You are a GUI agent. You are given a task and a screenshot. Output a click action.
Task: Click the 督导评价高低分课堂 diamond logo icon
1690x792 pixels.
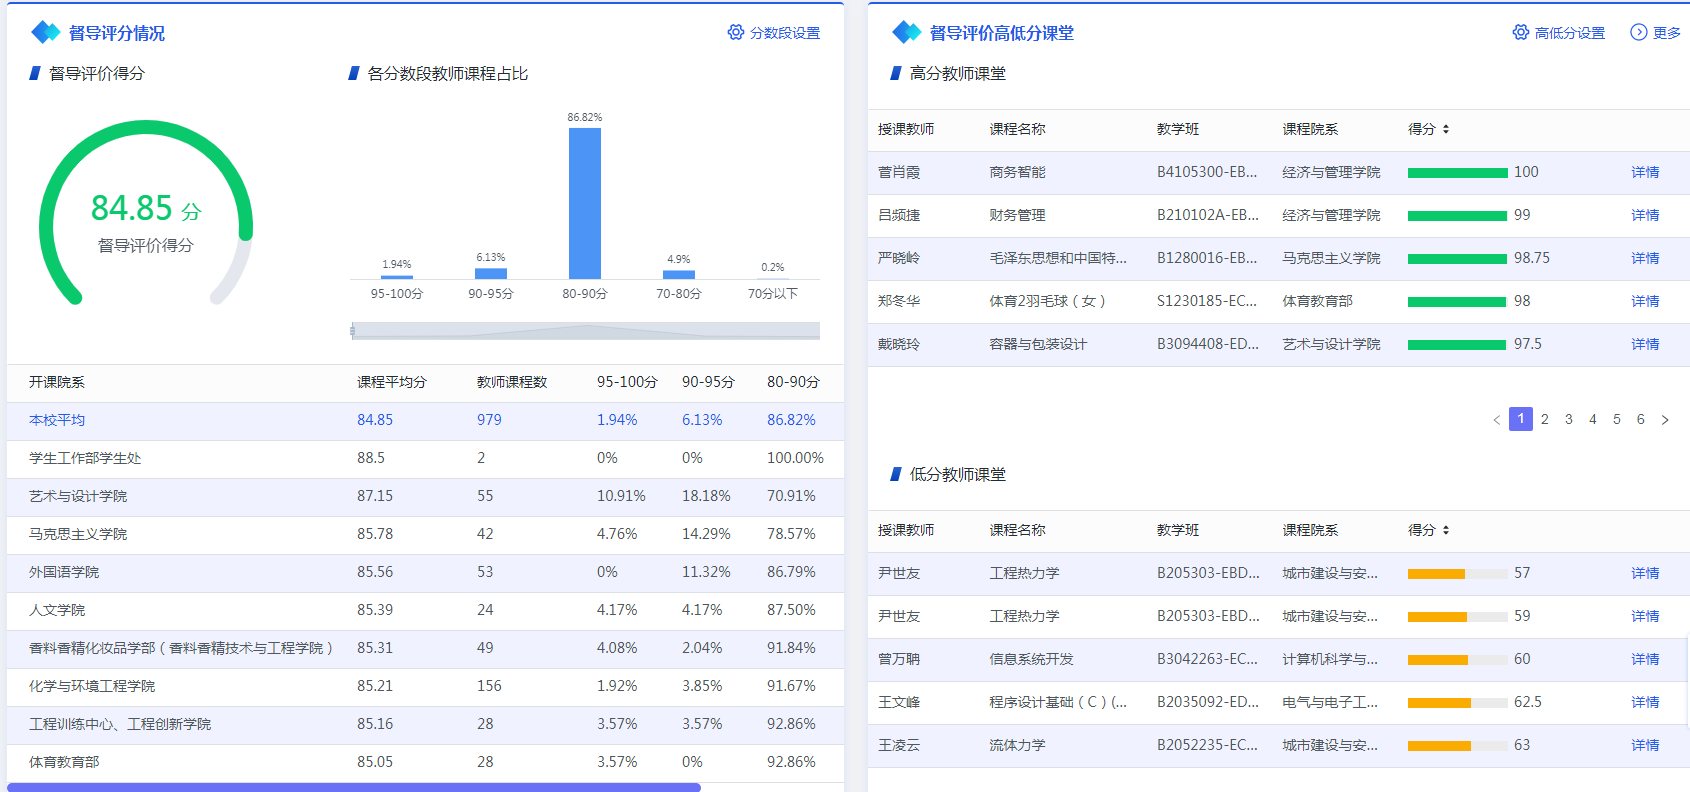[x=906, y=33]
